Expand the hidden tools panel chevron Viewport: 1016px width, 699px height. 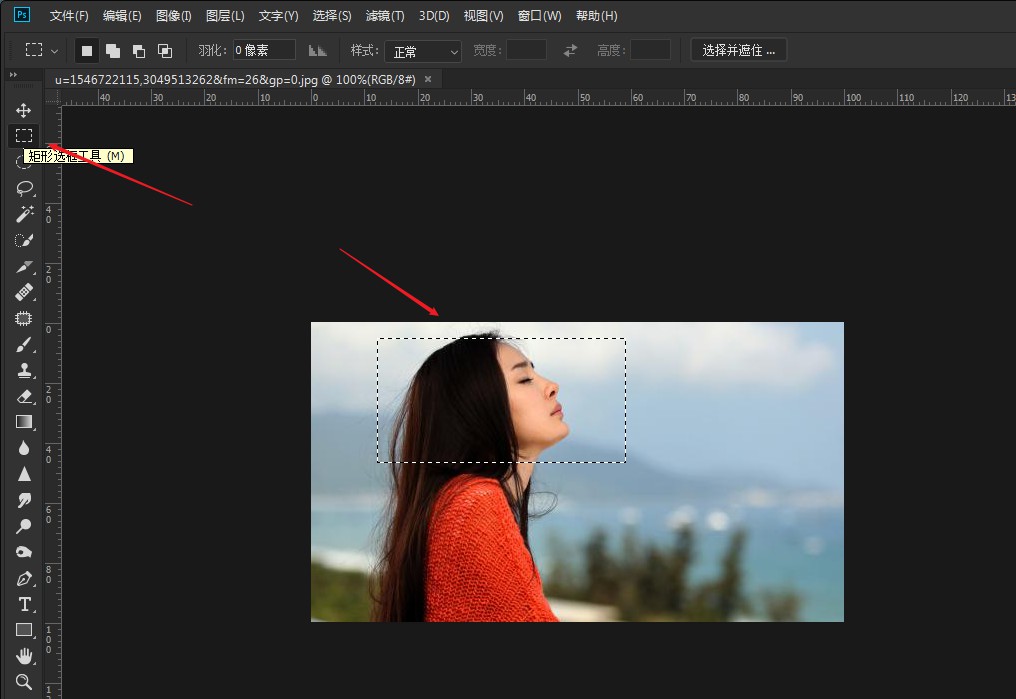pyautogui.click(x=13, y=74)
